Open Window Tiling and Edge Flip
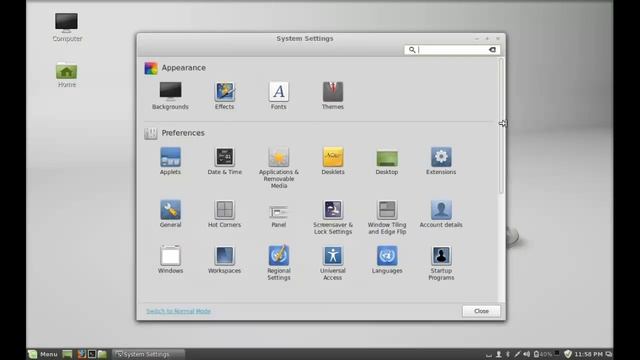Image resolution: width=640 pixels, height=360 pixels. [387, 217]
